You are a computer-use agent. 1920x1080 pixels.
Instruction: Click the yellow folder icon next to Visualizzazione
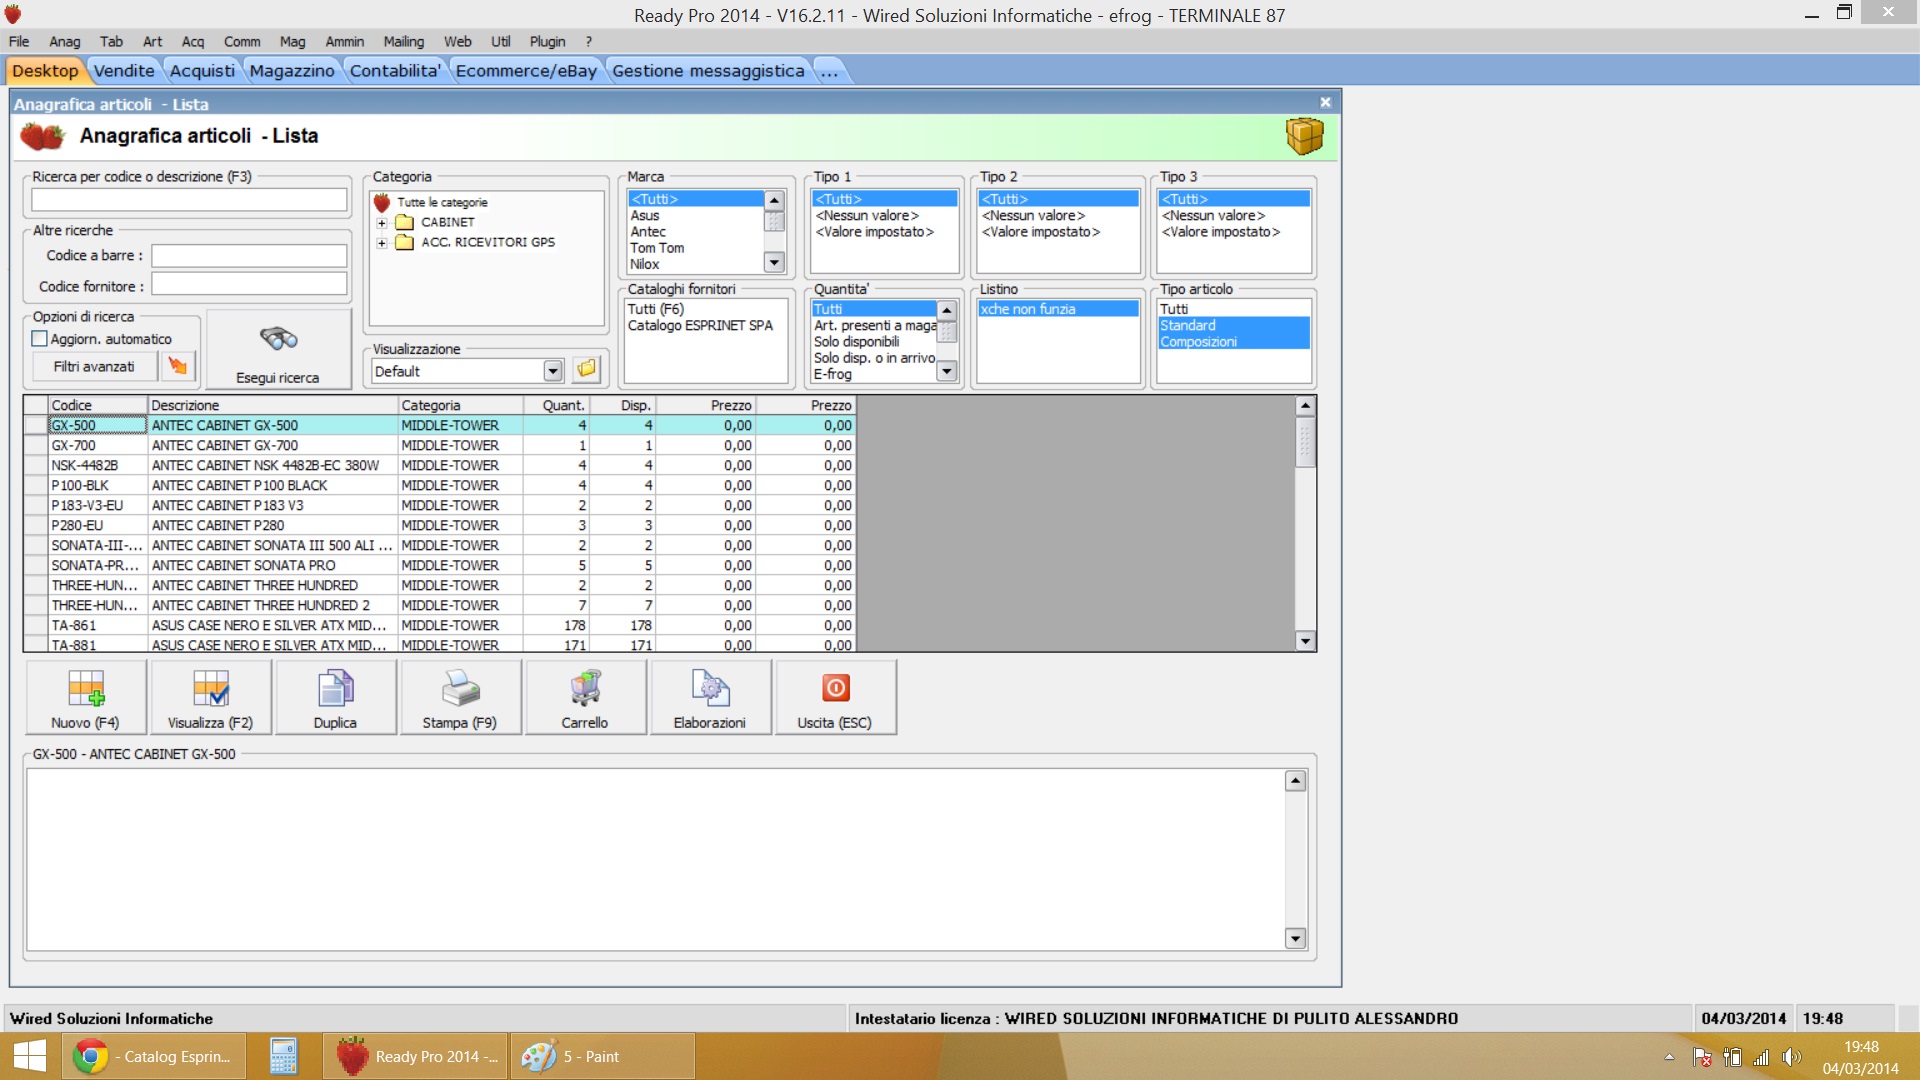pyautogui.click(x=587, y=370)
